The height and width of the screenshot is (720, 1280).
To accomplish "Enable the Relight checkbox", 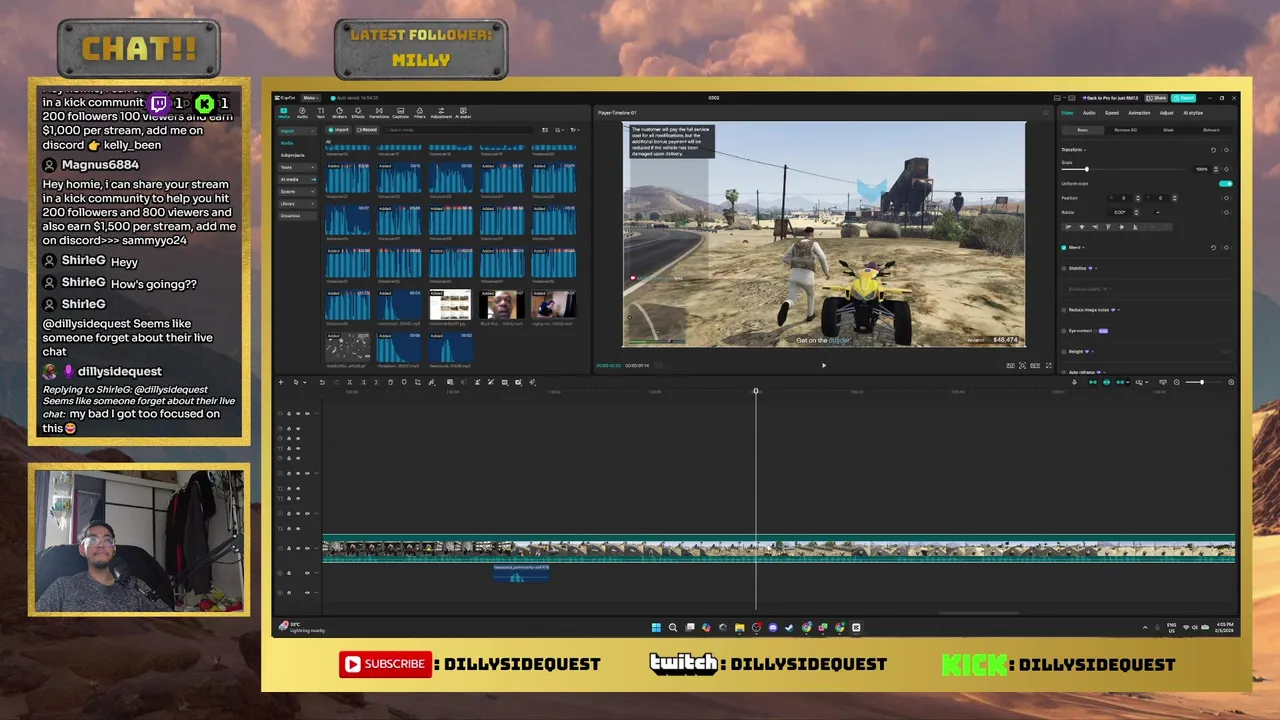I will coord(1064,352).
